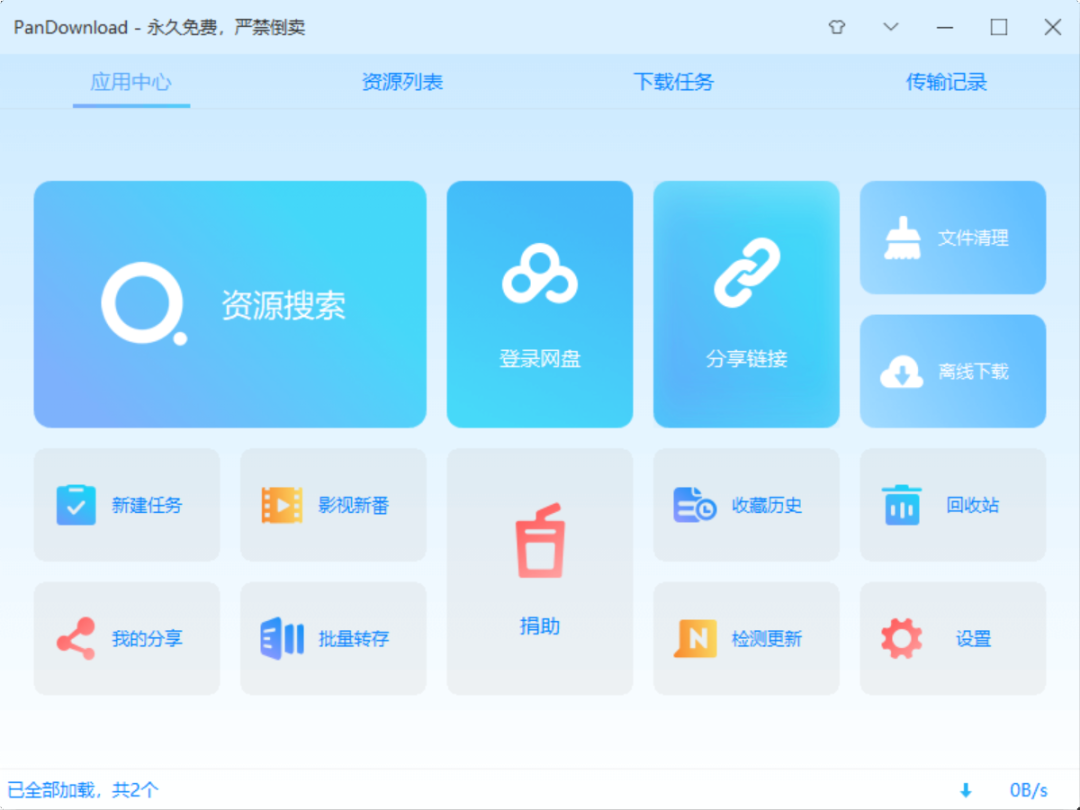
Task: Switch to the 资源列表 tab
Action: pyautogui.click(x=402, y=82)
